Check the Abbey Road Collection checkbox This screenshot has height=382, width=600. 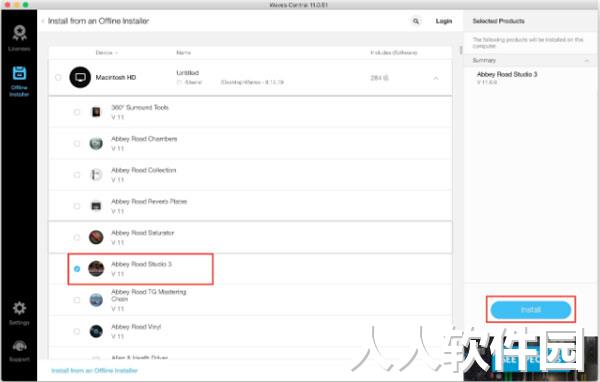coord(77,175)
